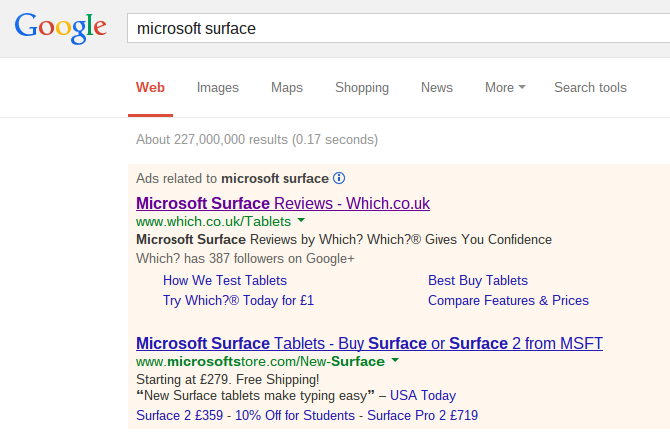Click the www.microsoftstore.com/New-Surface URL text
Screen dimensions: 670x438
click(x=260, y=362)
